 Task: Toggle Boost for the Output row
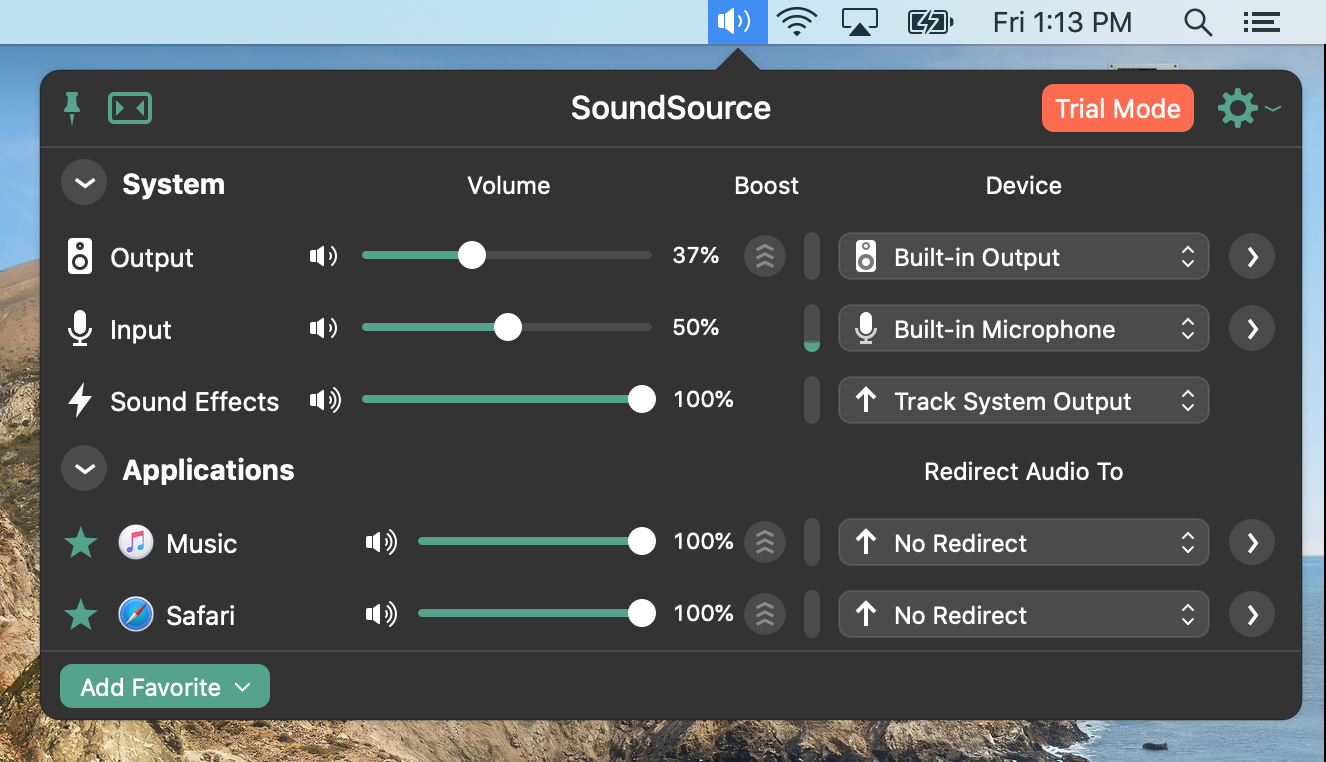point(765,257)
